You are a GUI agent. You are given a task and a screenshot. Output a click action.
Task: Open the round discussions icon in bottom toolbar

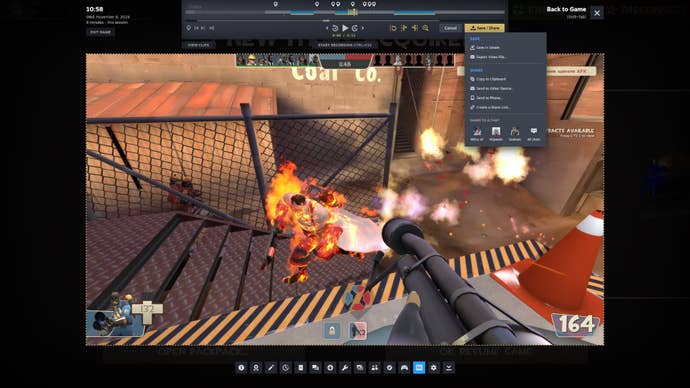[x=389, y=367]
